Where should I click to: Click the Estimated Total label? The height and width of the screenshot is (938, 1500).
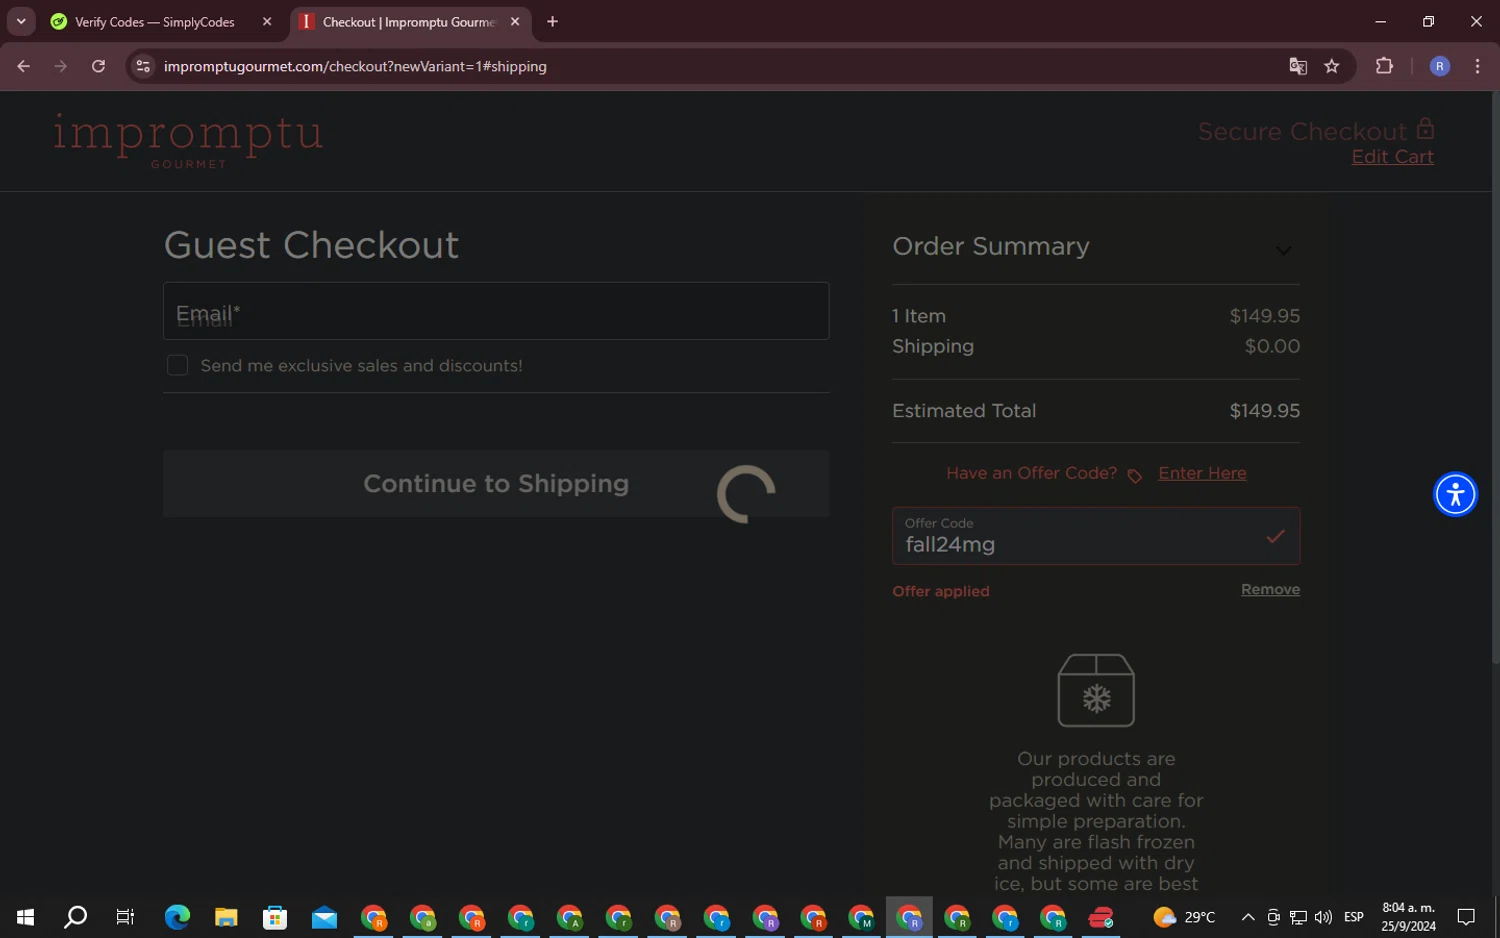click(x=964, y=411)
